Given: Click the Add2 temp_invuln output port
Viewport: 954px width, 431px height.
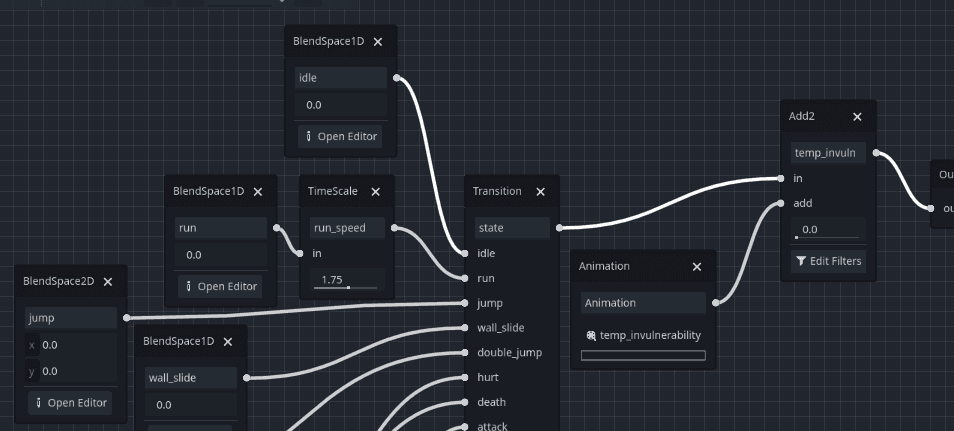Looking at the screenshot, I should (876, 153).
